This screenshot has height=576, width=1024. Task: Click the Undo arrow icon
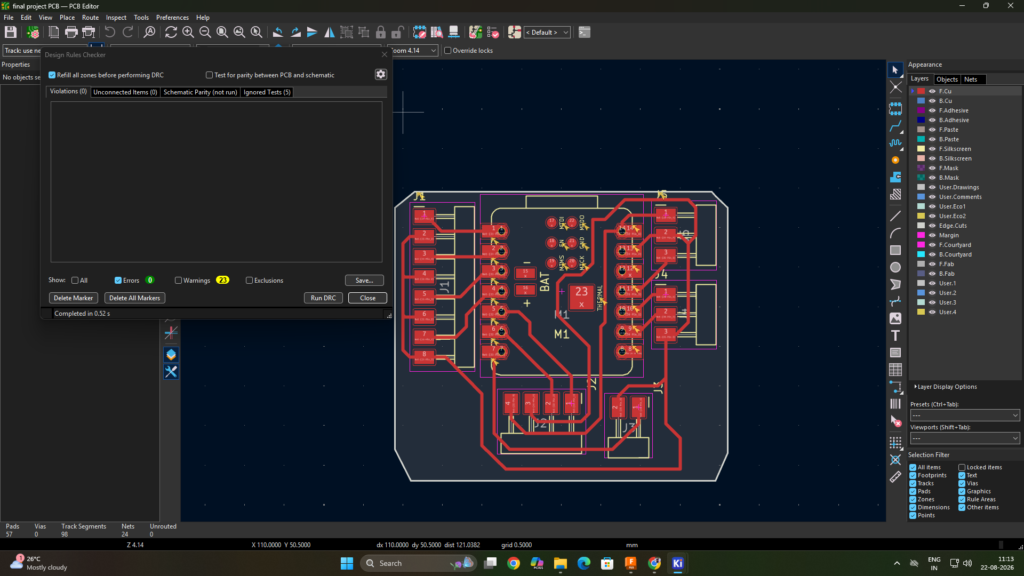[x=110, y=32]
